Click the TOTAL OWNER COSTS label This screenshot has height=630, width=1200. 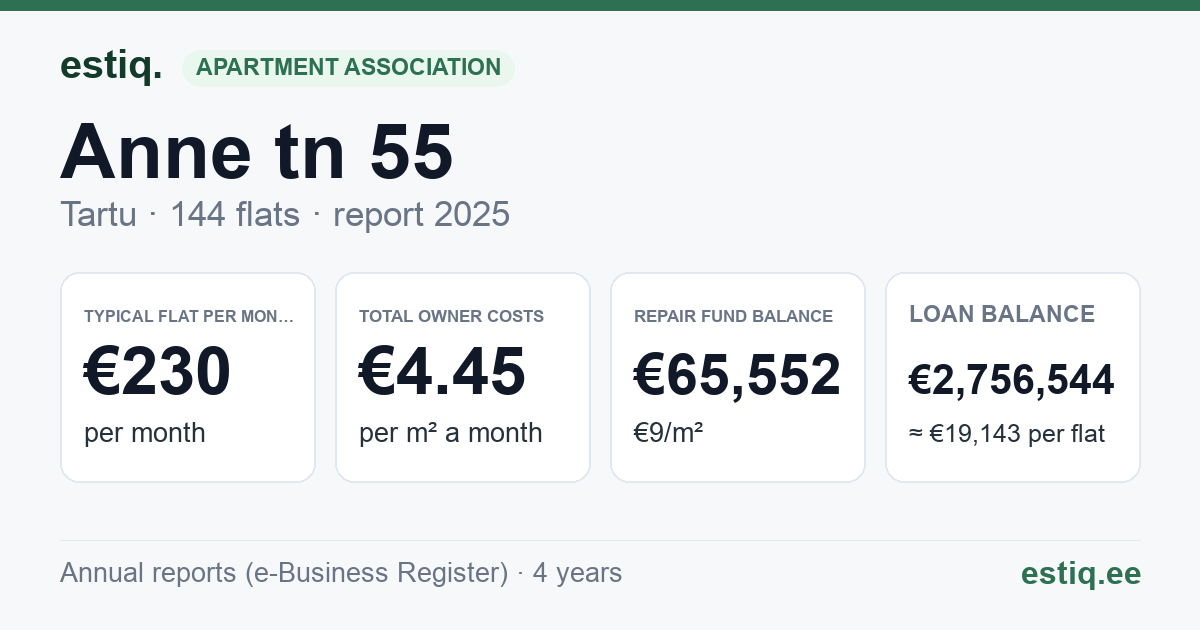click(x=452, y=316)
